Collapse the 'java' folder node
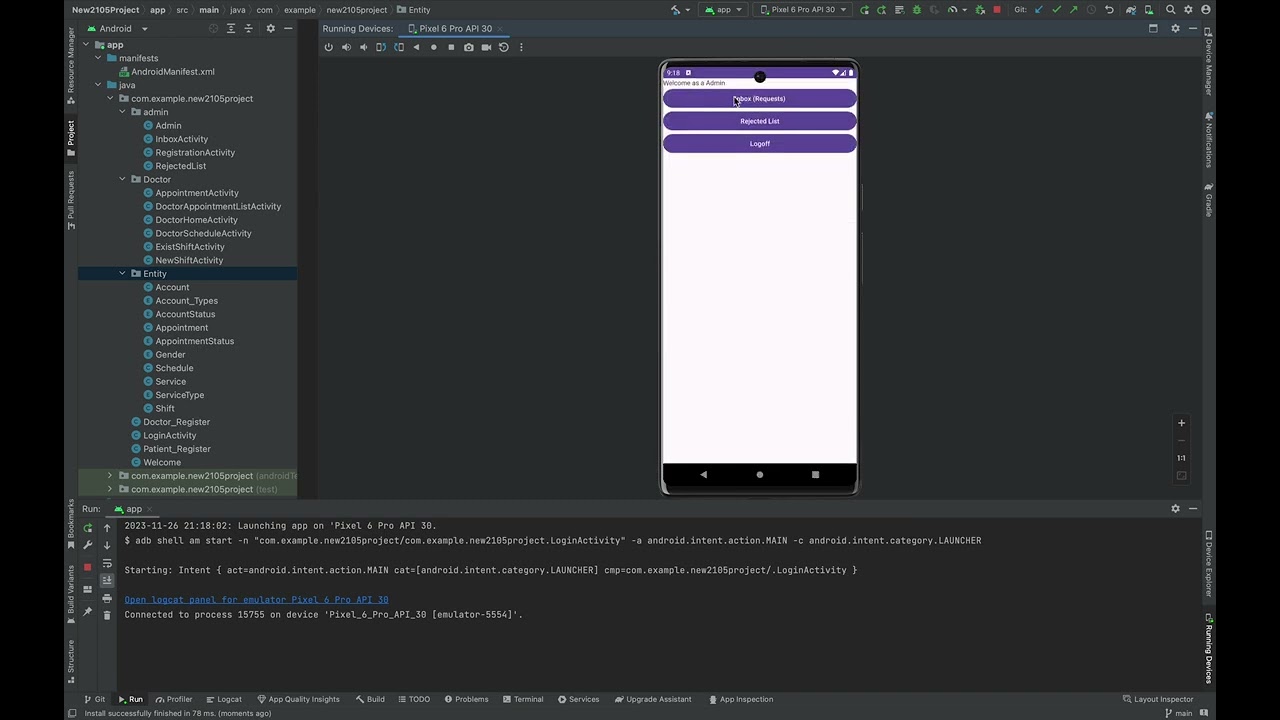 point(98,85)
